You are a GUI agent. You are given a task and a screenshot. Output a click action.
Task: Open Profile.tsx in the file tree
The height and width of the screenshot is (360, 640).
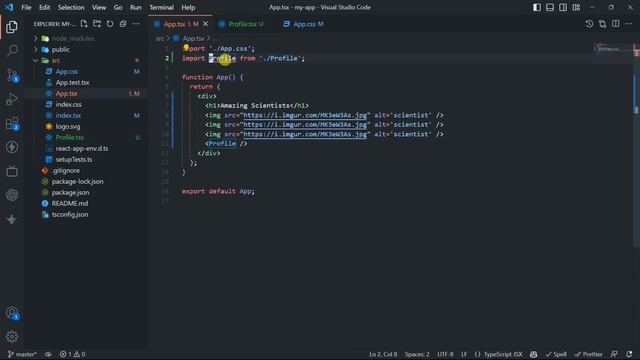70,138
